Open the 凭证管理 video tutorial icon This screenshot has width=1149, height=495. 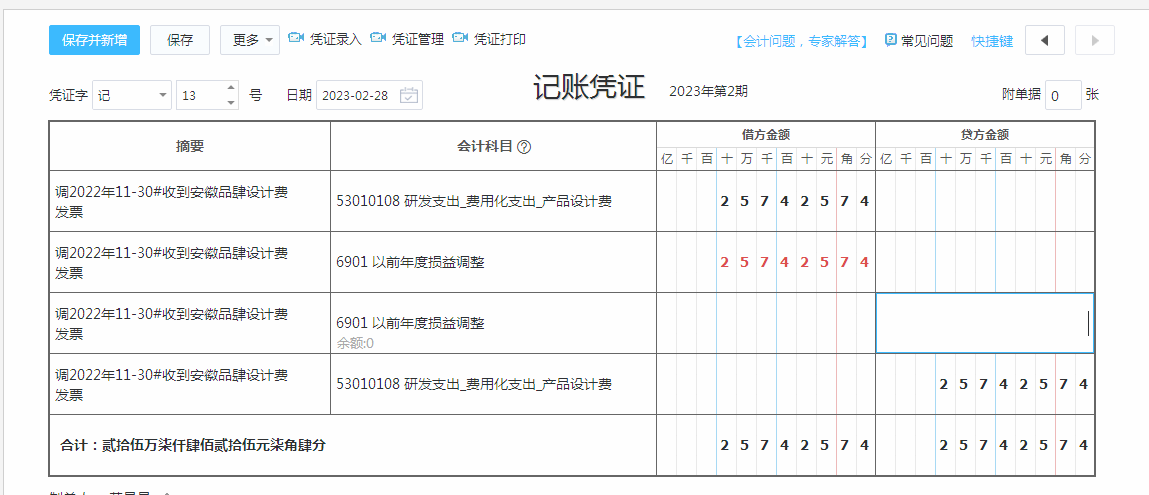pyautogui.click(x=378, y=39)
